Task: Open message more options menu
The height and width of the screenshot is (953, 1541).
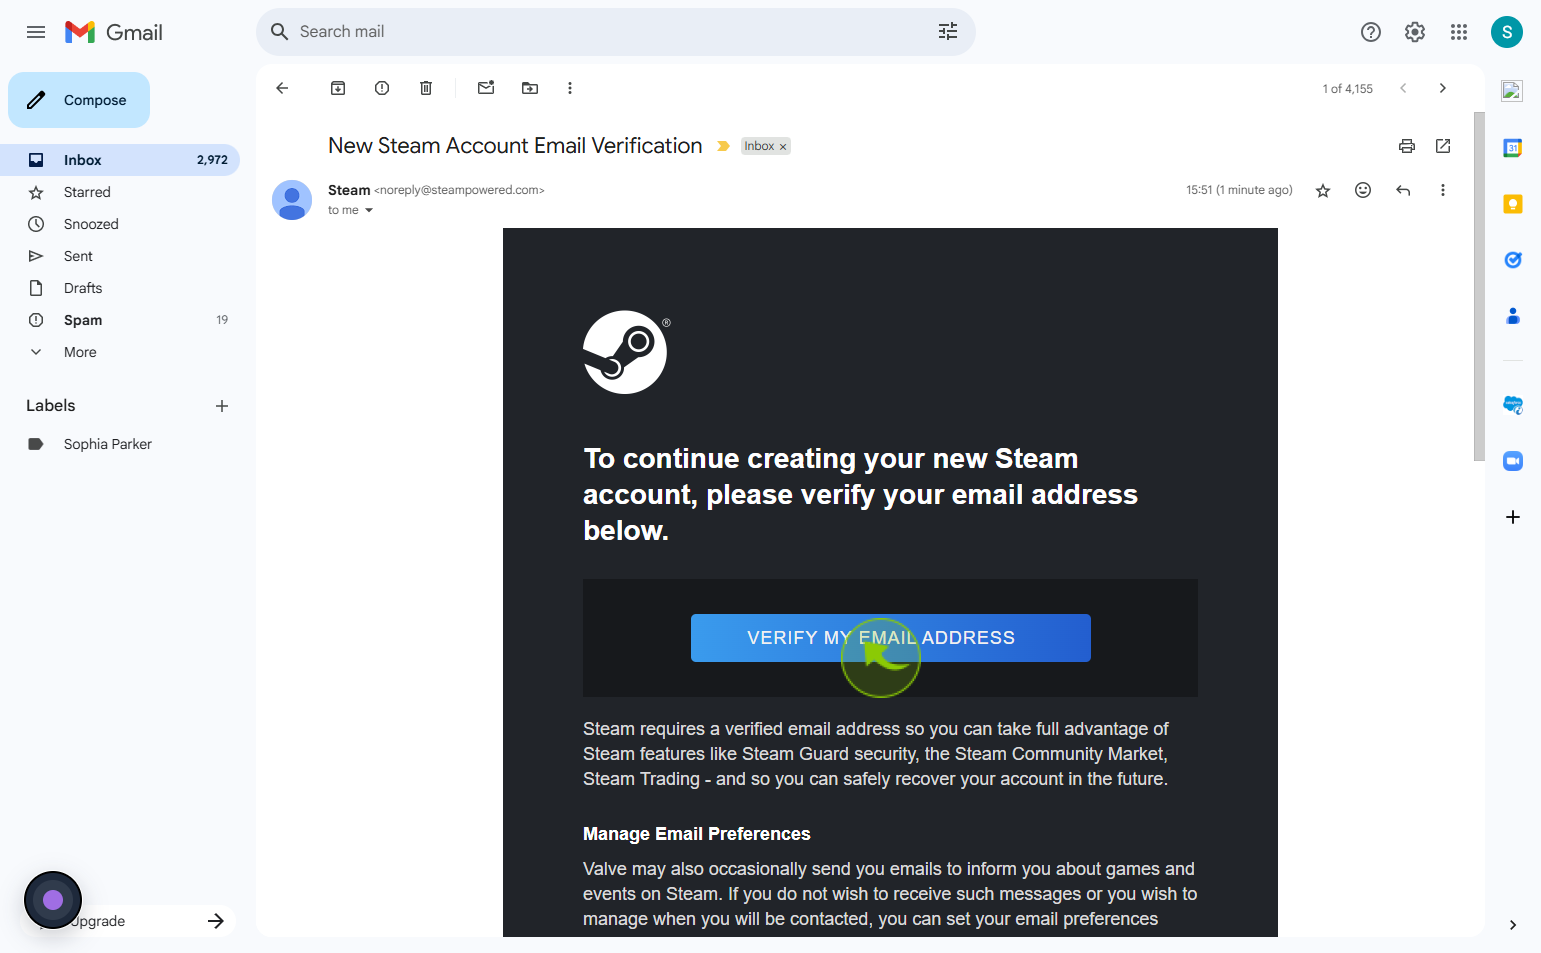Action: pyautogui.click(x=1442, y=190)
